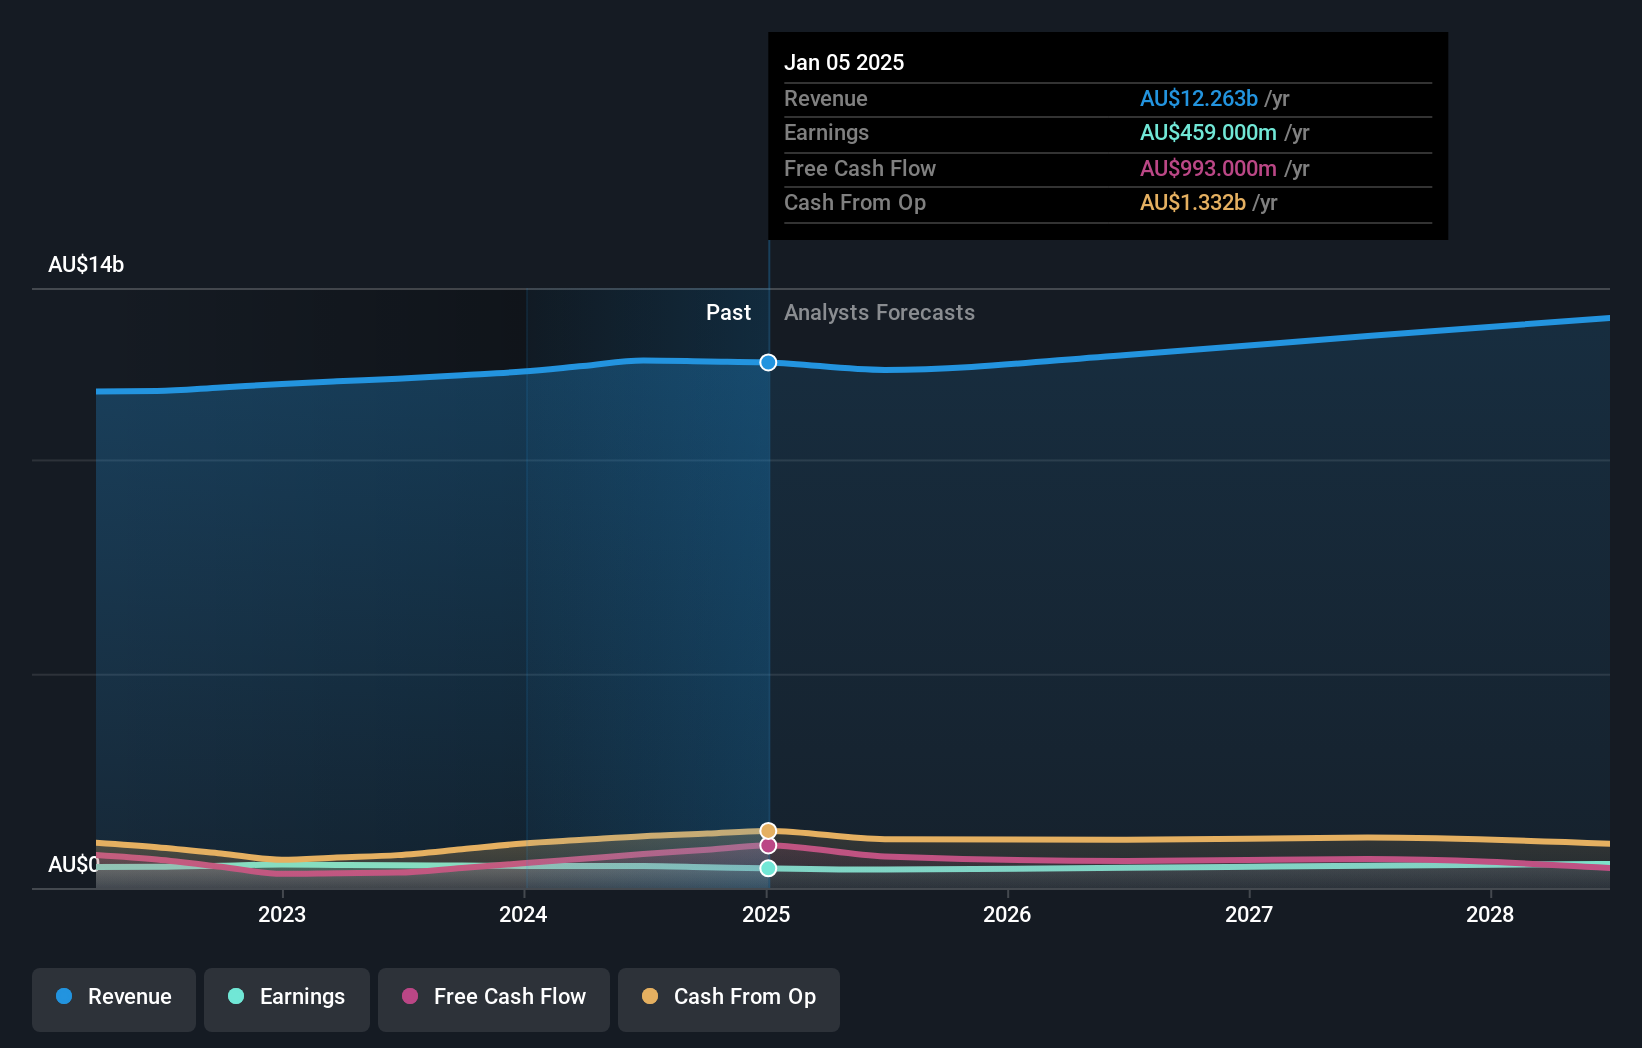Click the blue Revenue legend dot
This screenshot has height=1048, width=1642.
[x=64, y=997]
